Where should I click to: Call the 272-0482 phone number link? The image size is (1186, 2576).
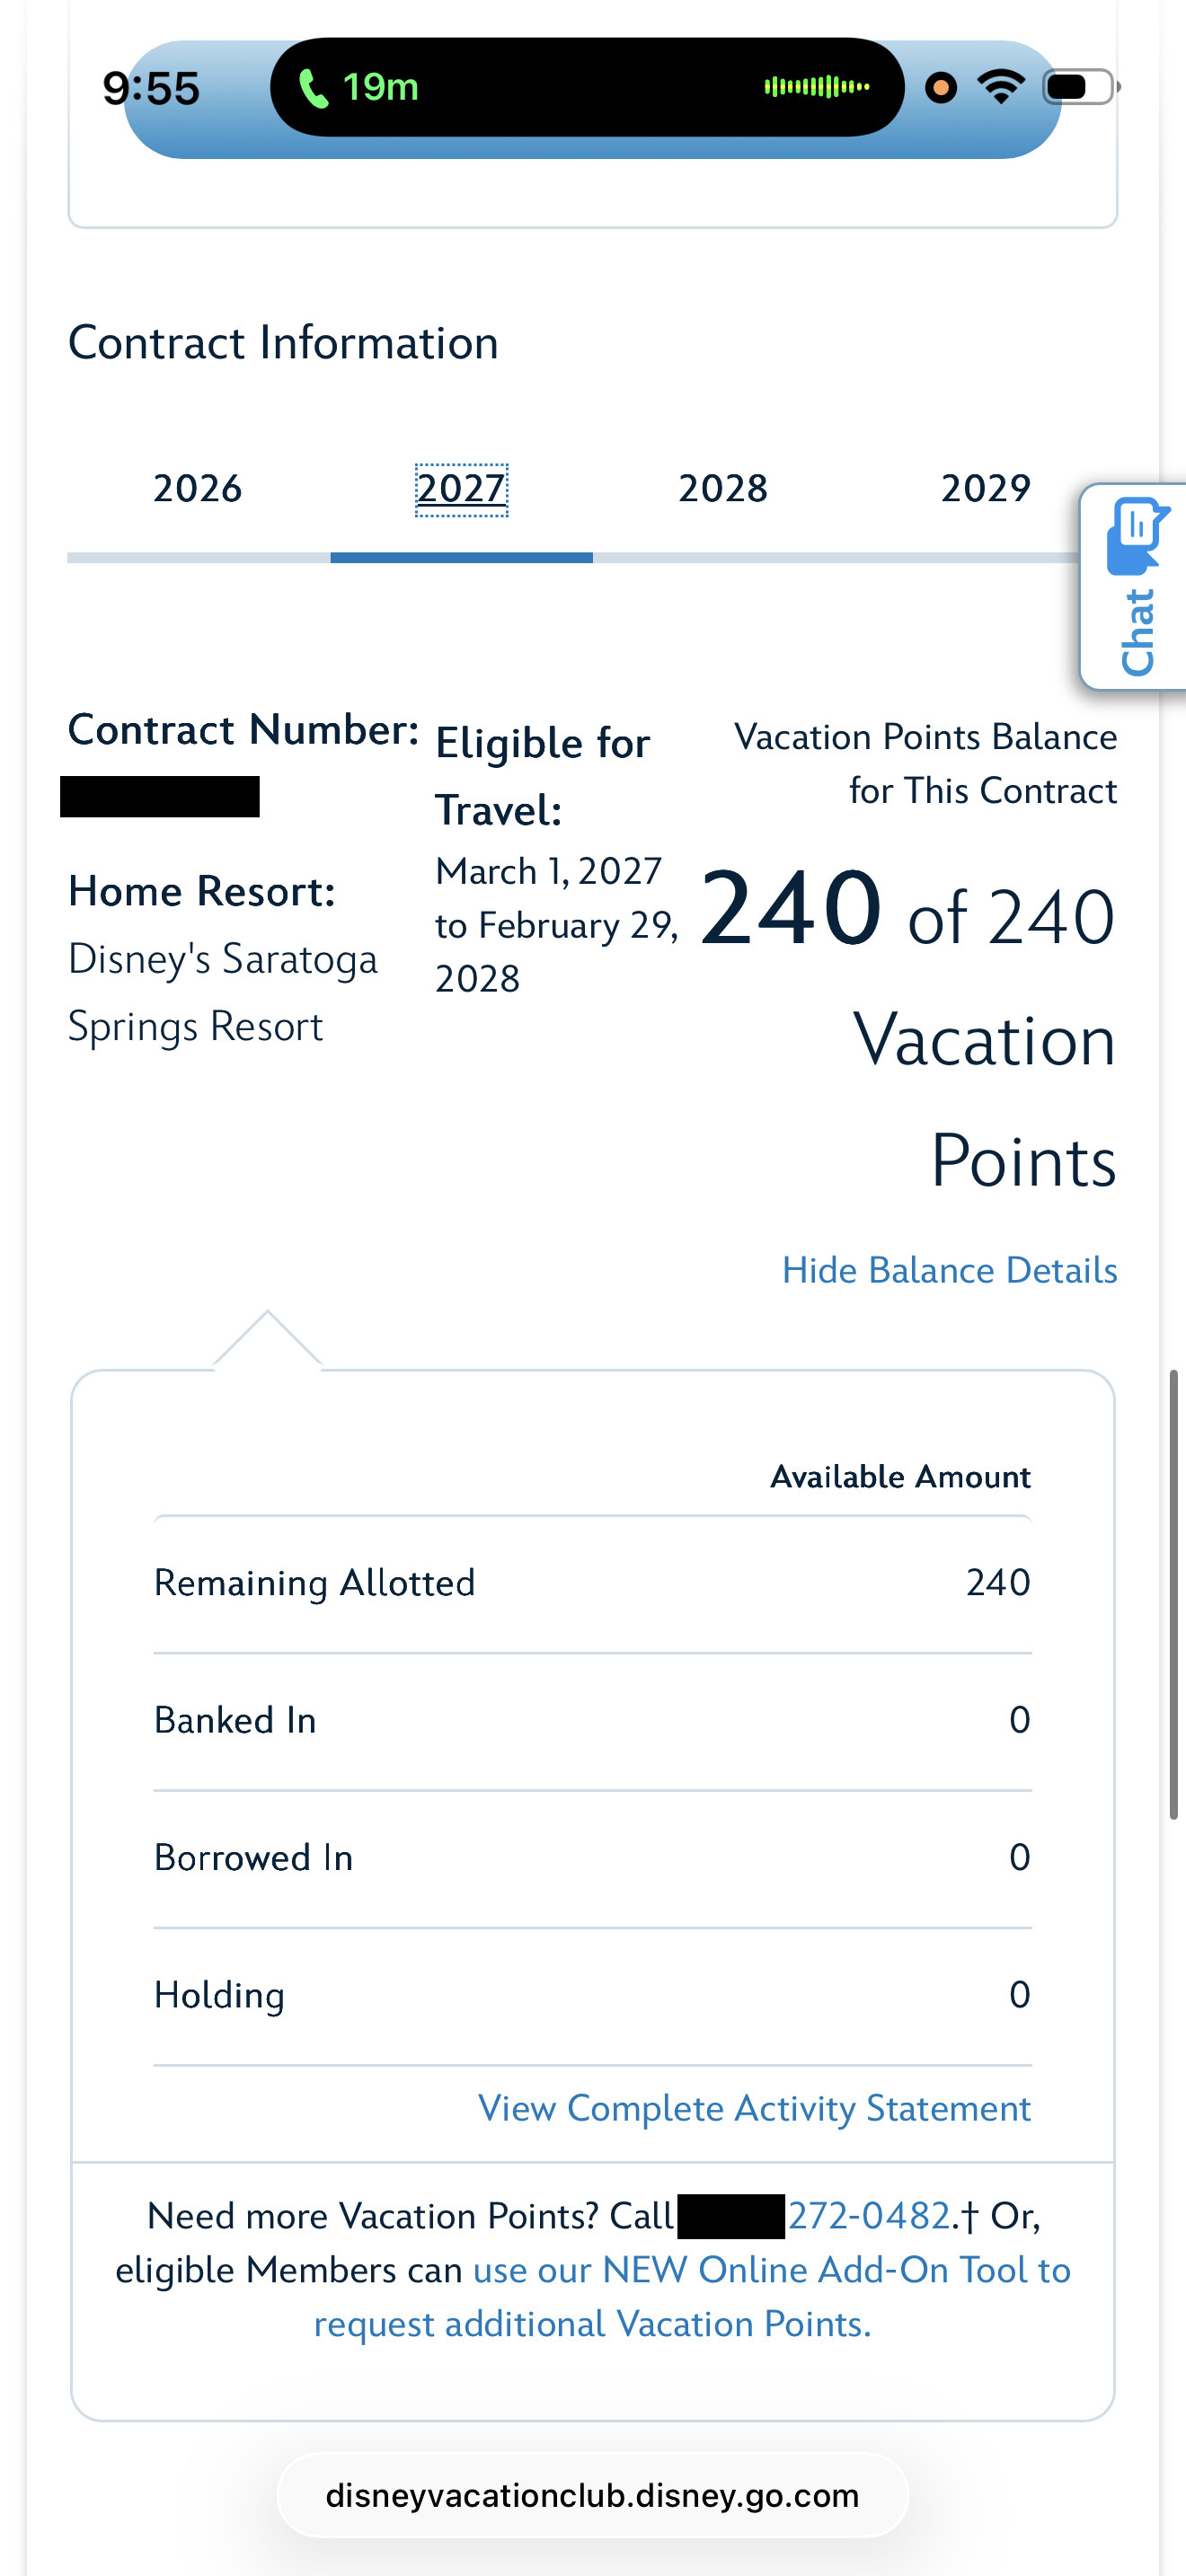pos(868,2216)
